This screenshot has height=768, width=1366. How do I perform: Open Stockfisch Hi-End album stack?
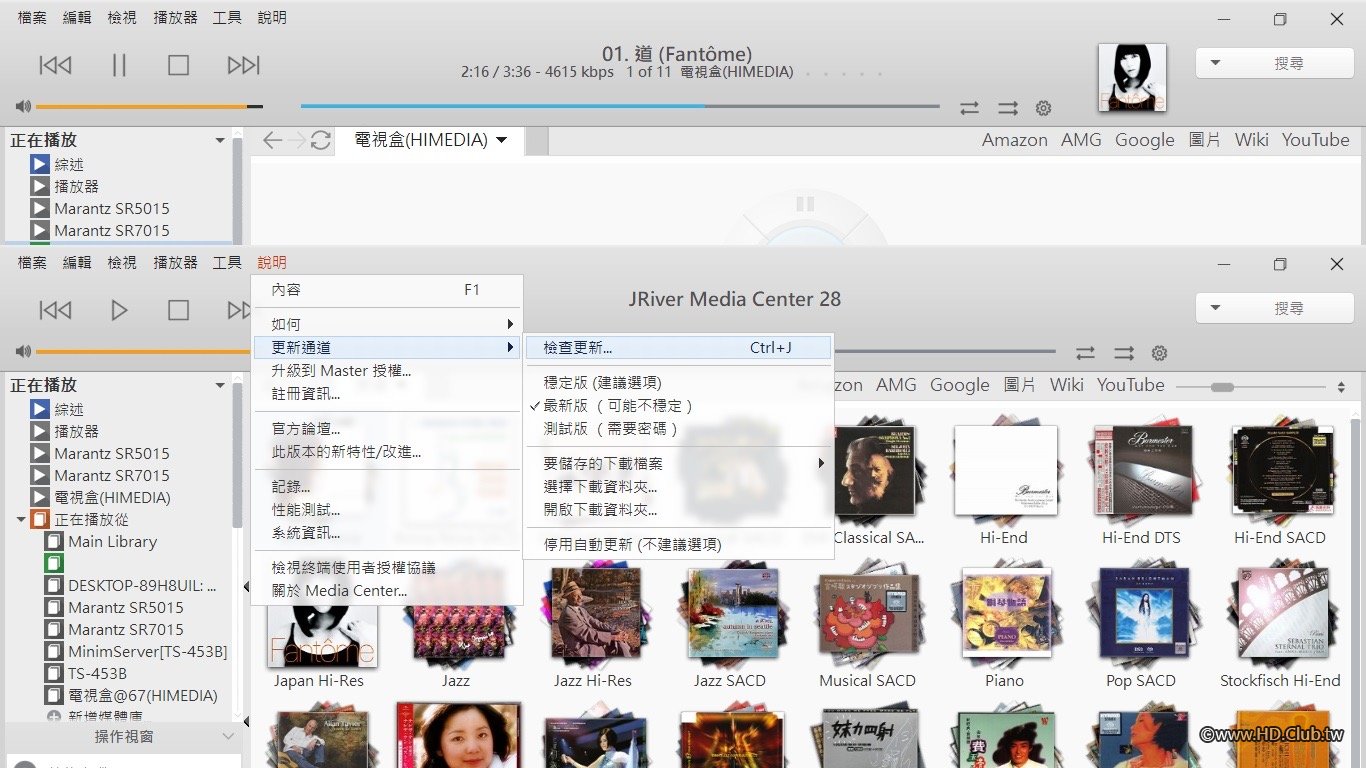click(x=1279, y=613)
